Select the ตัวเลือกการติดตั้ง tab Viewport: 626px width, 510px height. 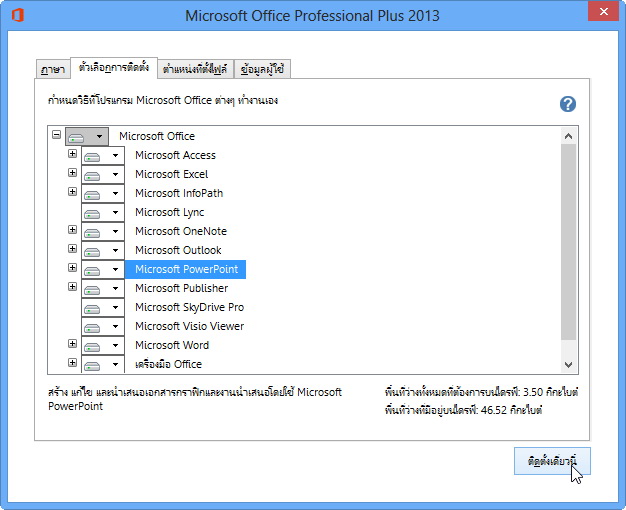tap(114, 67)
